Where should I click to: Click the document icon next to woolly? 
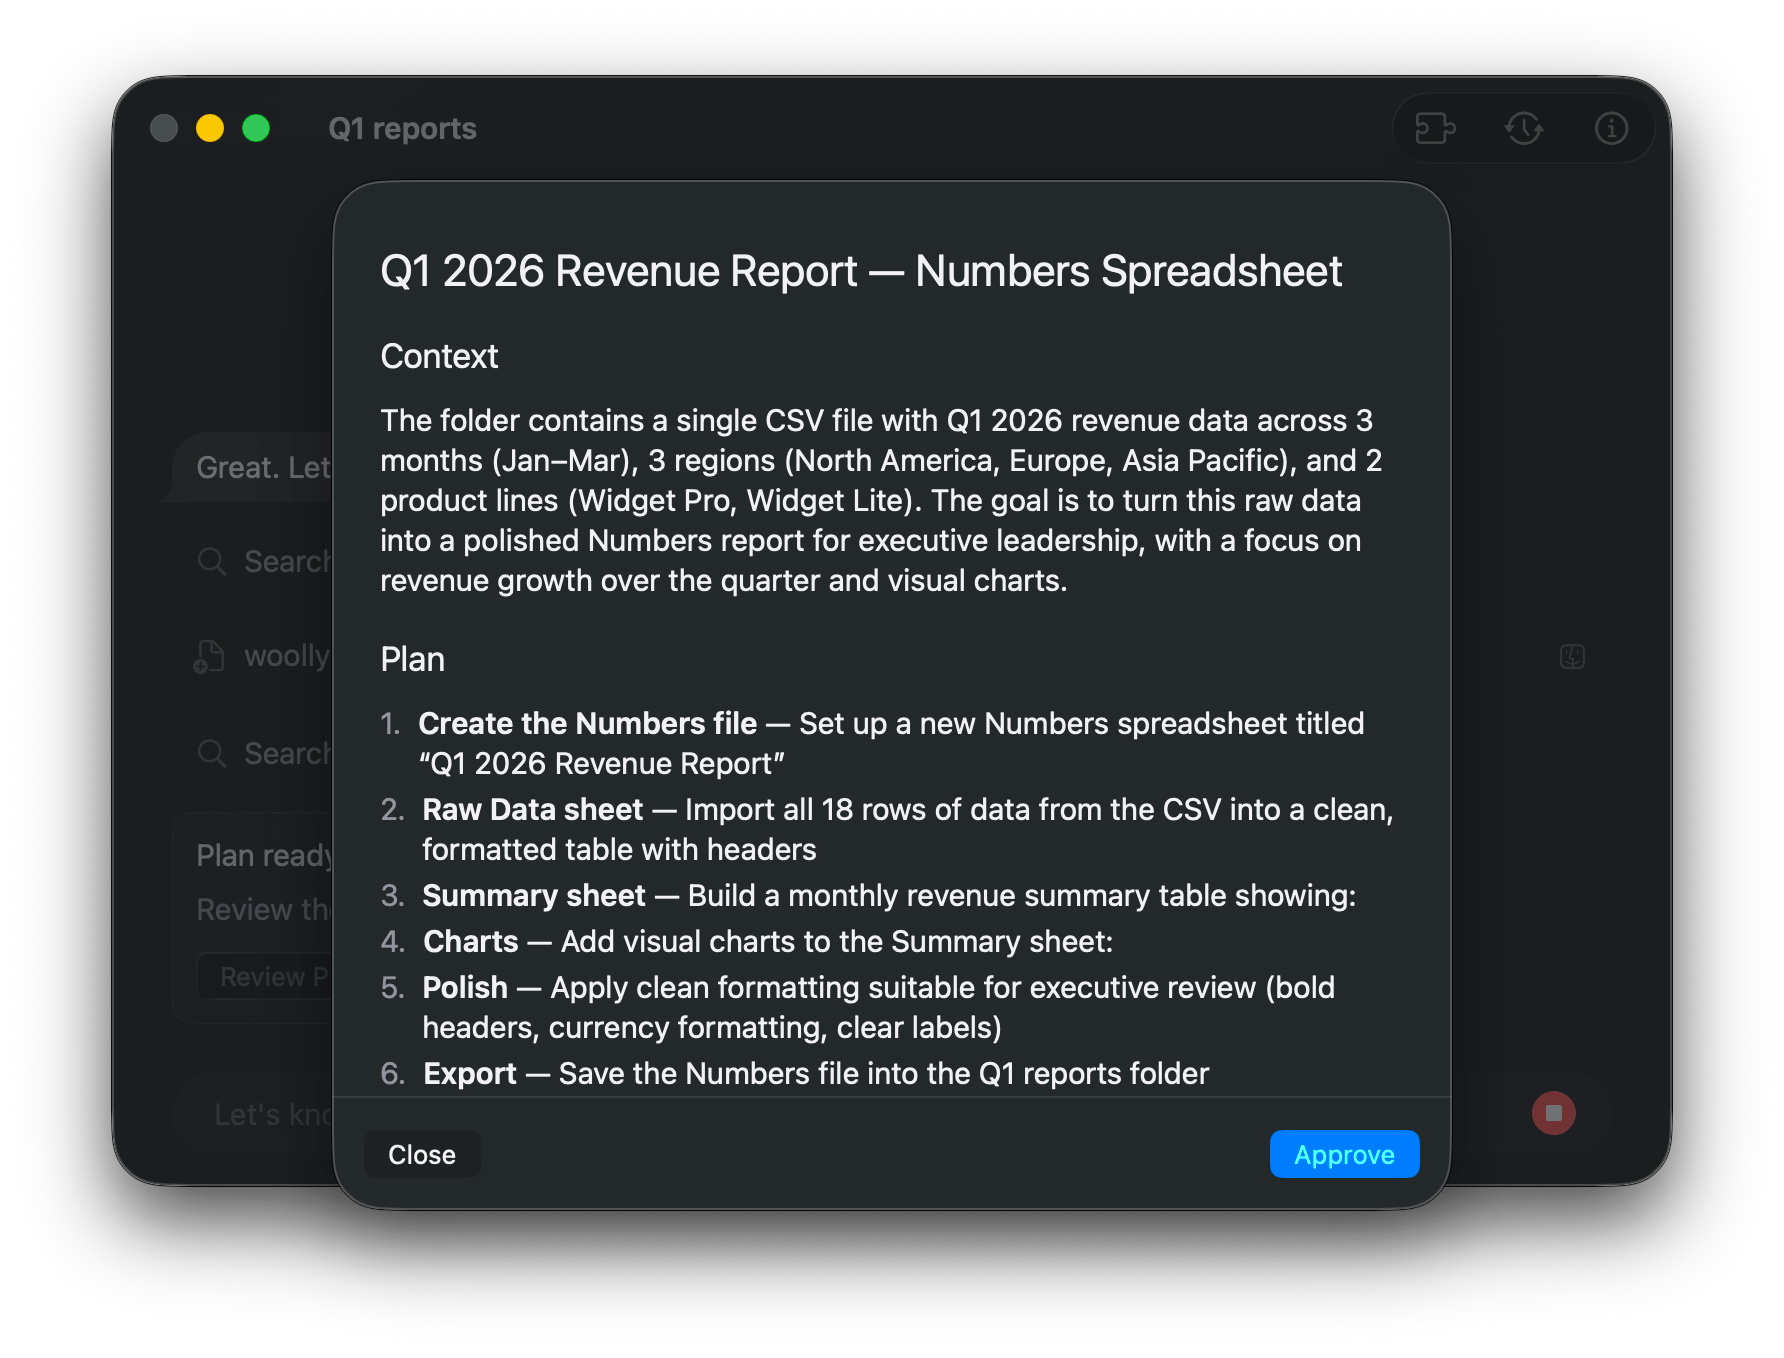[x=209, y=656]
